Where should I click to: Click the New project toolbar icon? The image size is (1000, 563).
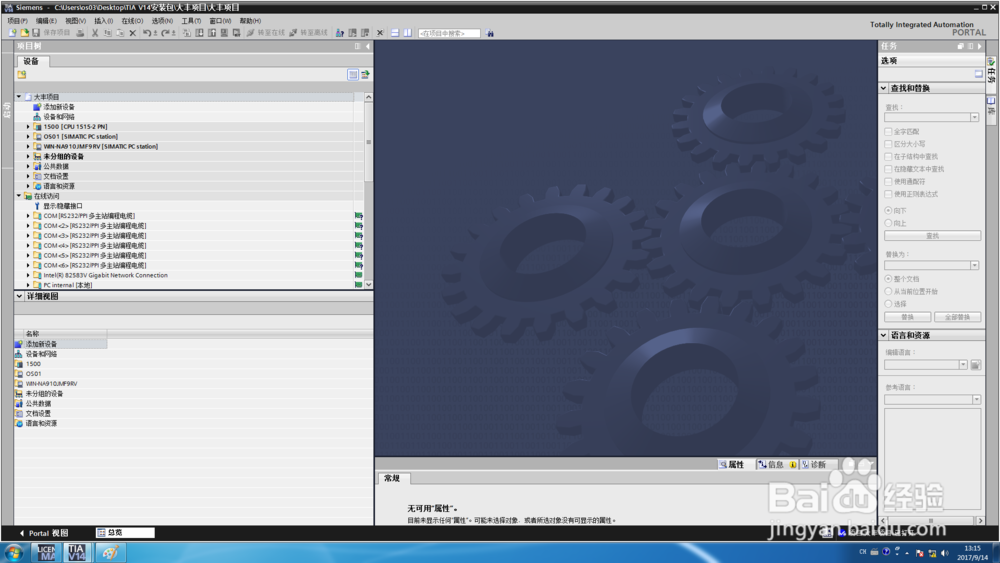click(x=12, y=33)
